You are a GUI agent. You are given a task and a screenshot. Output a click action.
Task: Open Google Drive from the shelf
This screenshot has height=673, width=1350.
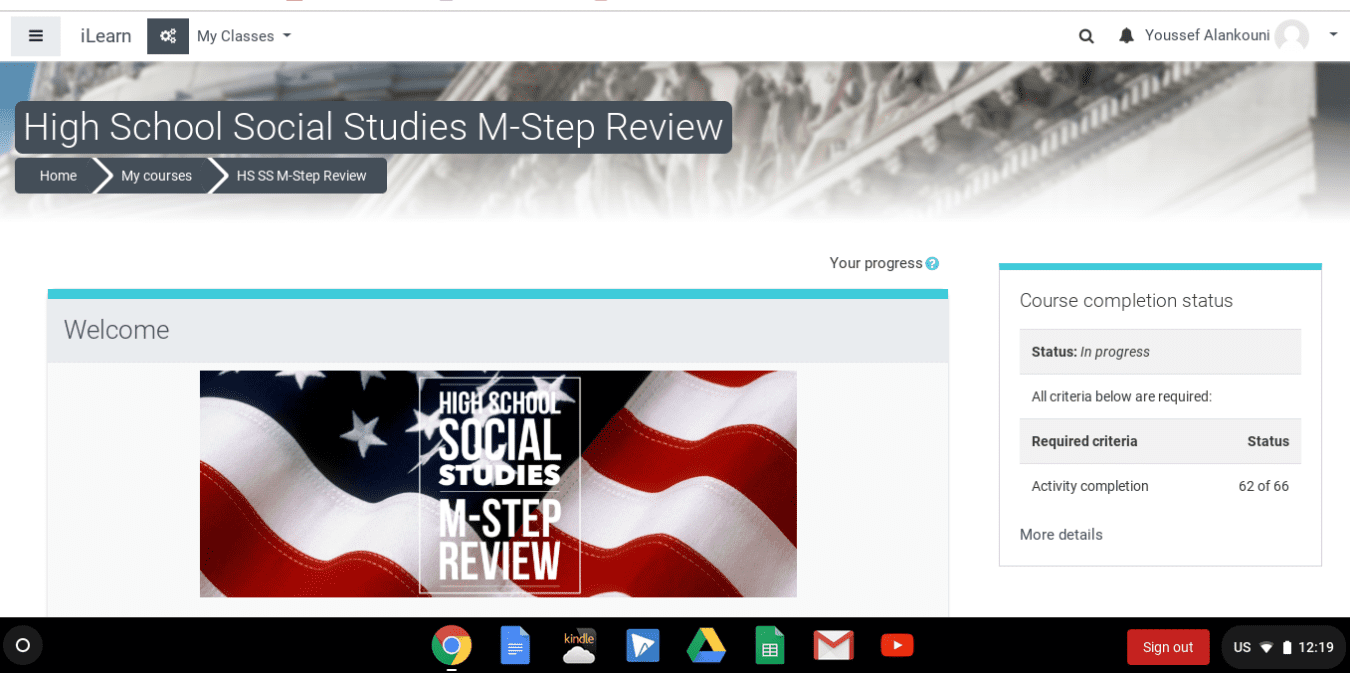706,645
